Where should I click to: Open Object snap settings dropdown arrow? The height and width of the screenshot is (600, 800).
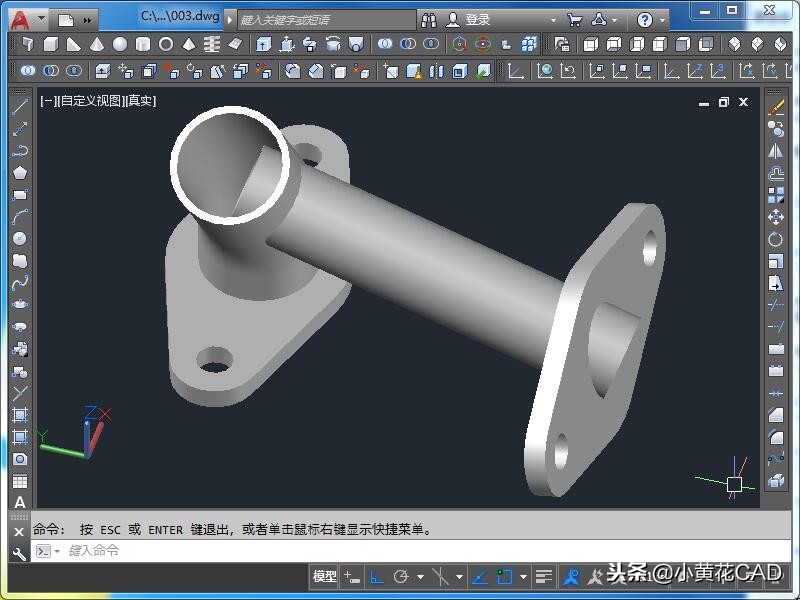(523, 577)
